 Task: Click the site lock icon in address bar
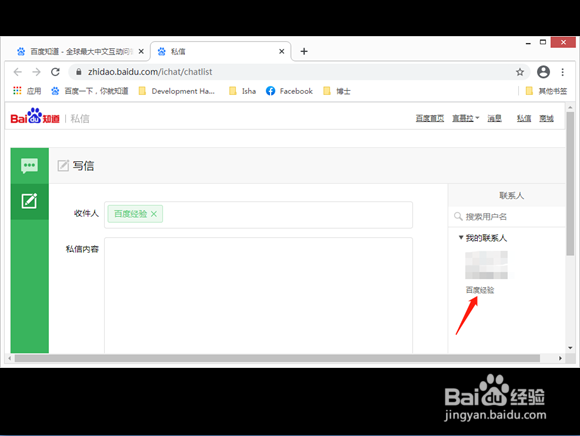(x=78, y=72)
